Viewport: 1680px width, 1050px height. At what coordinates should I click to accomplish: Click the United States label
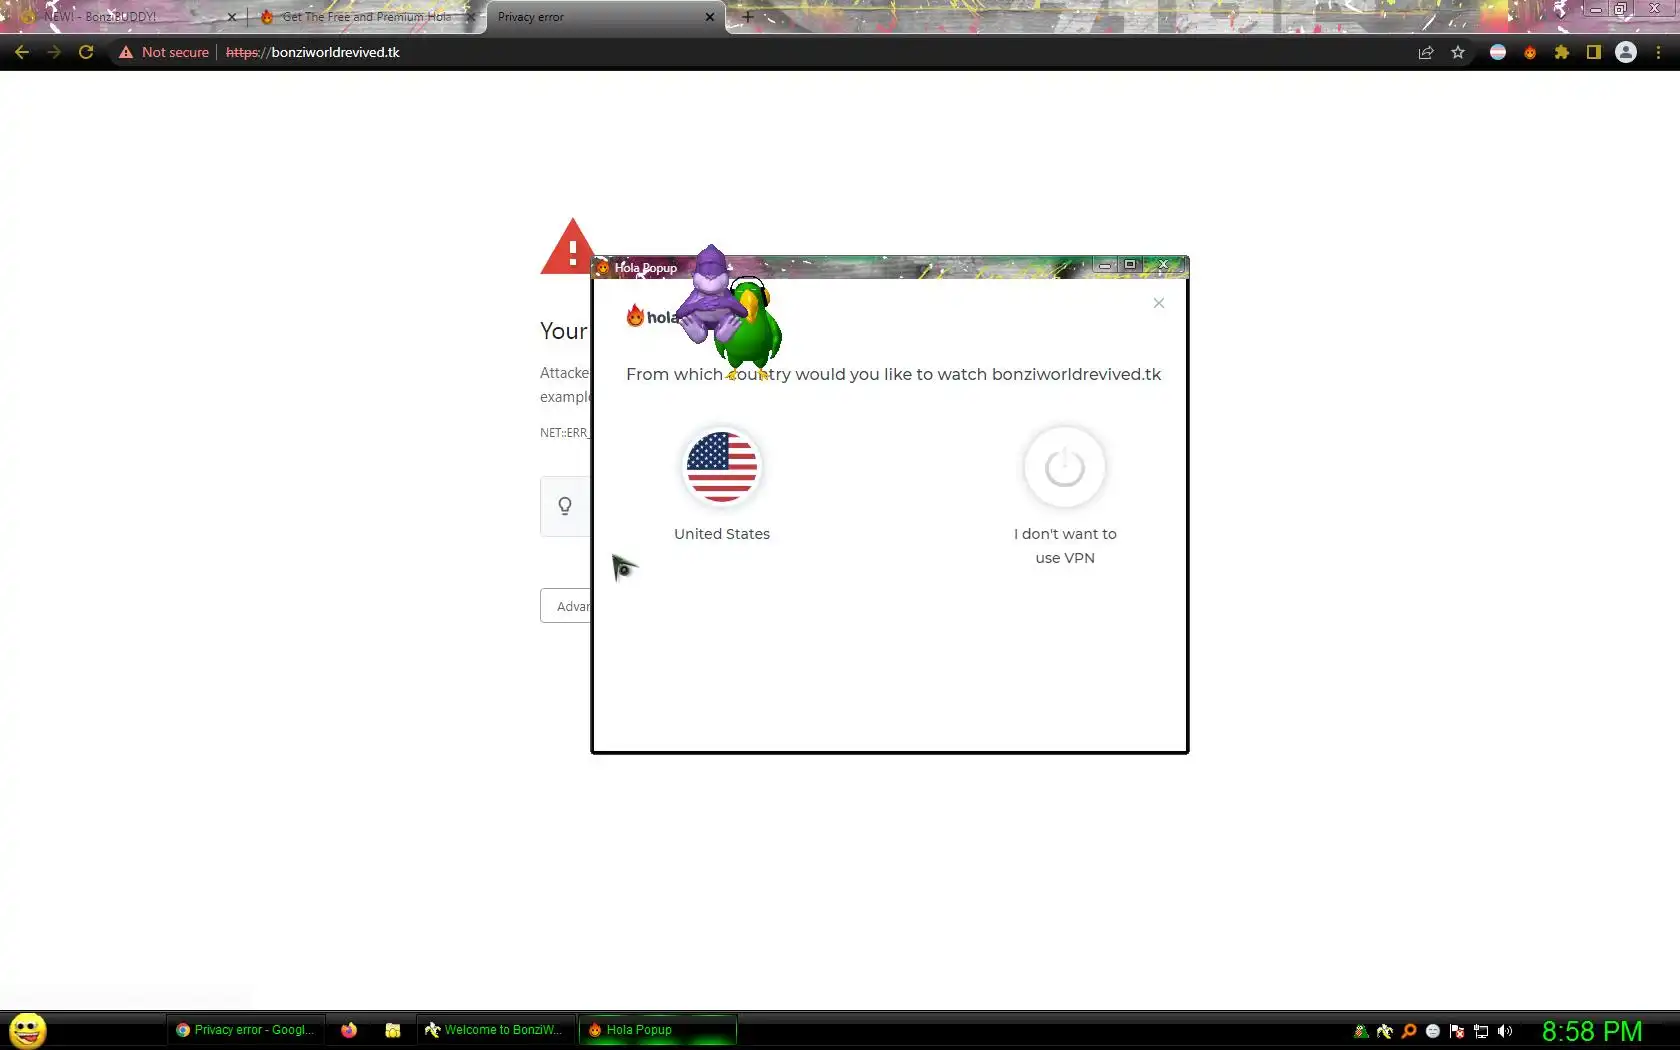722,534
